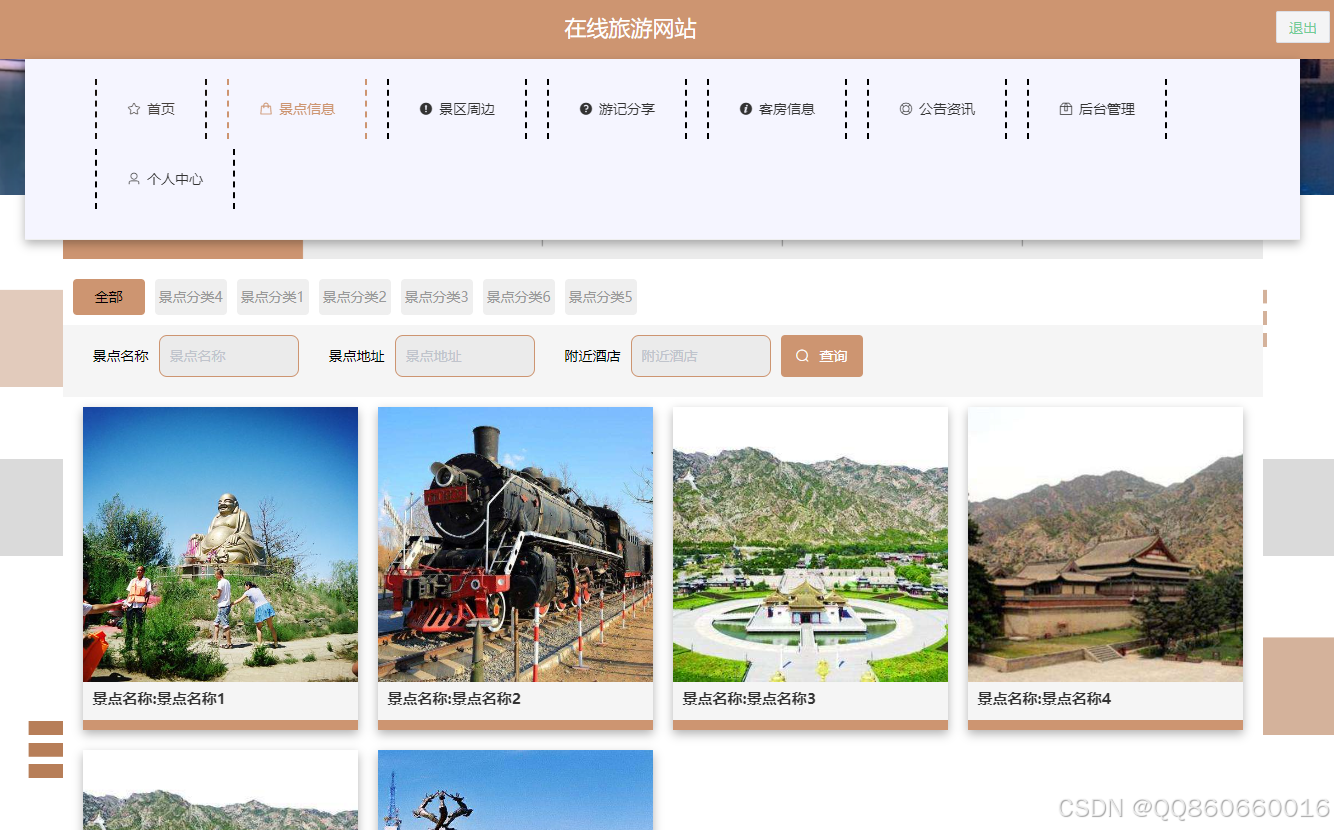Click the star icon beside 首页
The width and height of the screenshot is (1334, 830).
coord(134,109)
